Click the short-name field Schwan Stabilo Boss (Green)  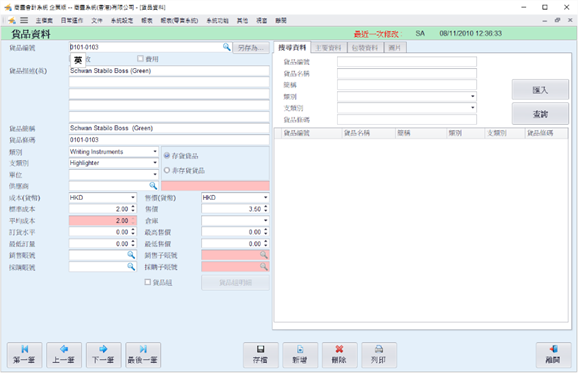tap(169, 128)
